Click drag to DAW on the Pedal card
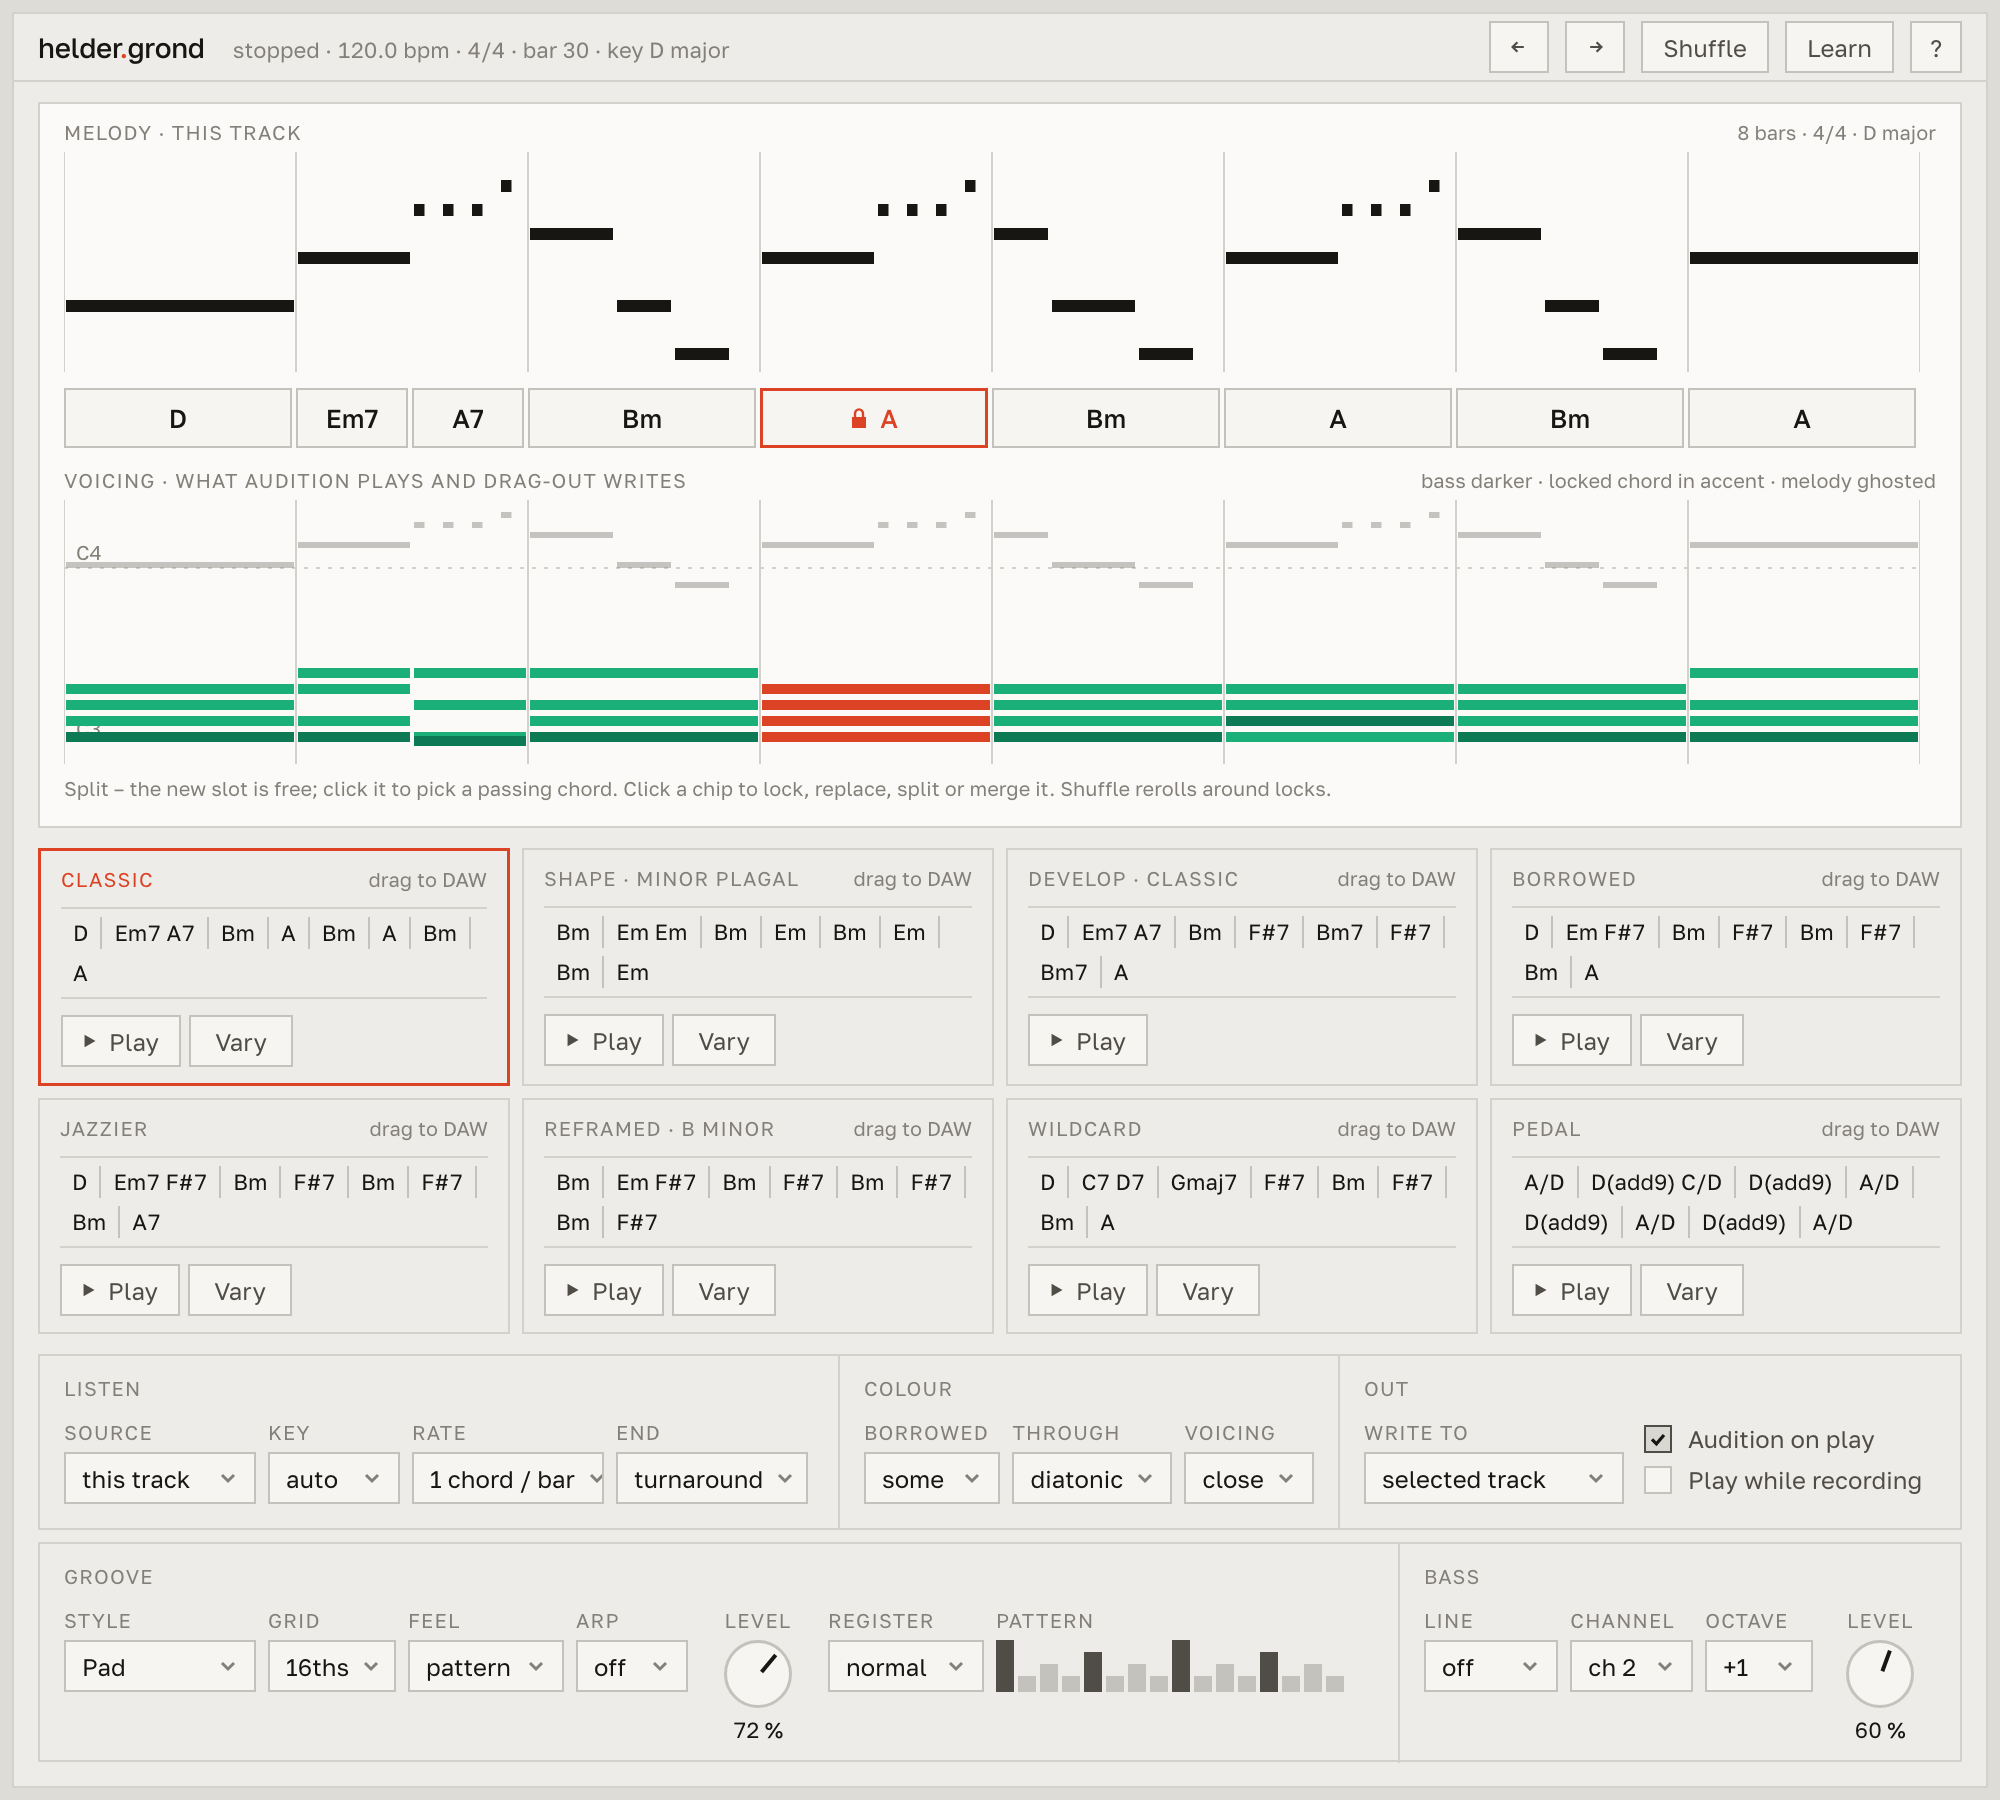 pyautogui.click(x=1880, y=1129)
